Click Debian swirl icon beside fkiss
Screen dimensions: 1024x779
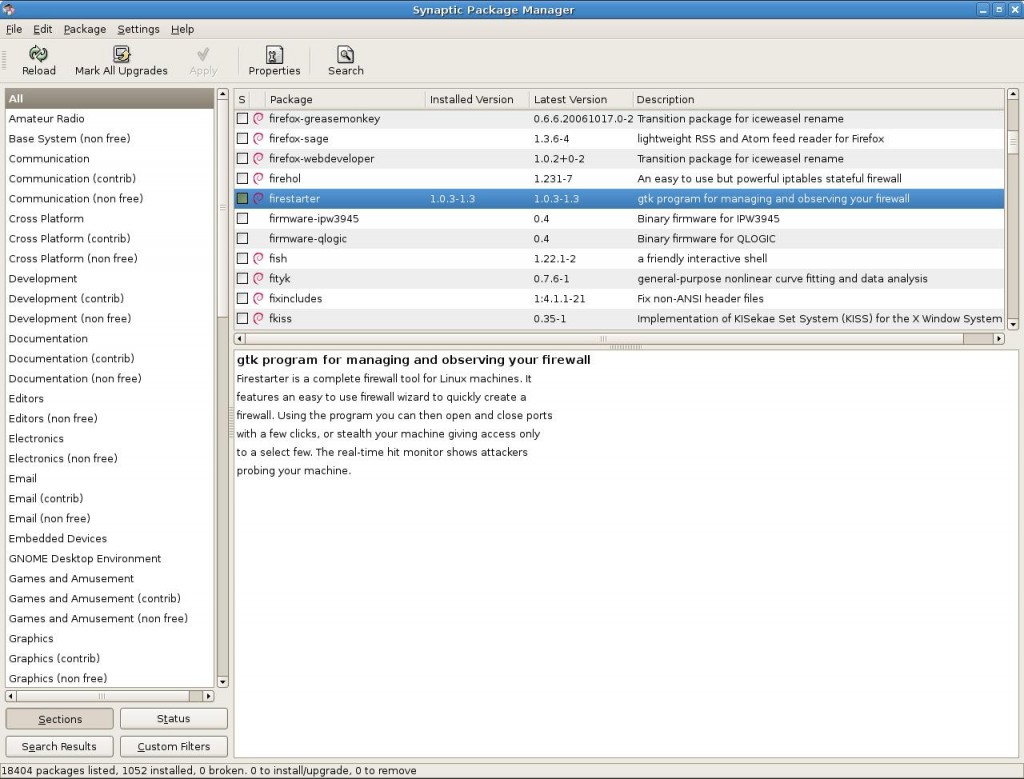tap(259, 318)
